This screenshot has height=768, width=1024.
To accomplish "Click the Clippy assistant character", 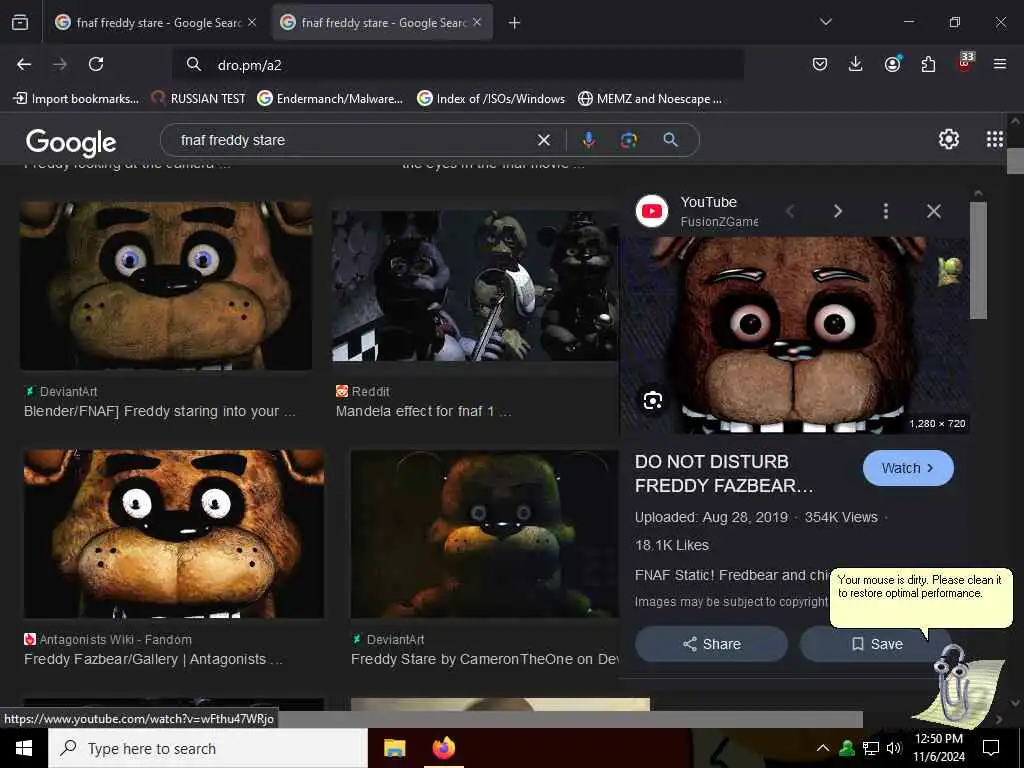I will pyautogui.click(x=957, y=684).
